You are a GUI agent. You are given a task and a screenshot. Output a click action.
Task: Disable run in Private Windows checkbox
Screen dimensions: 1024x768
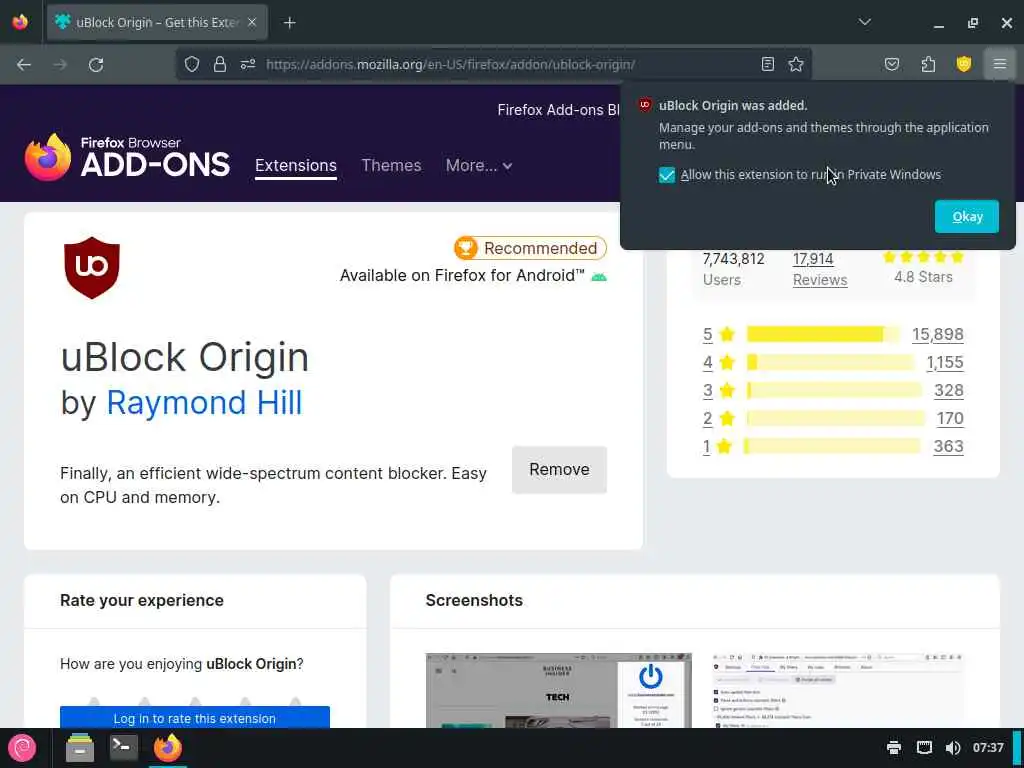(x=667, y=175)
